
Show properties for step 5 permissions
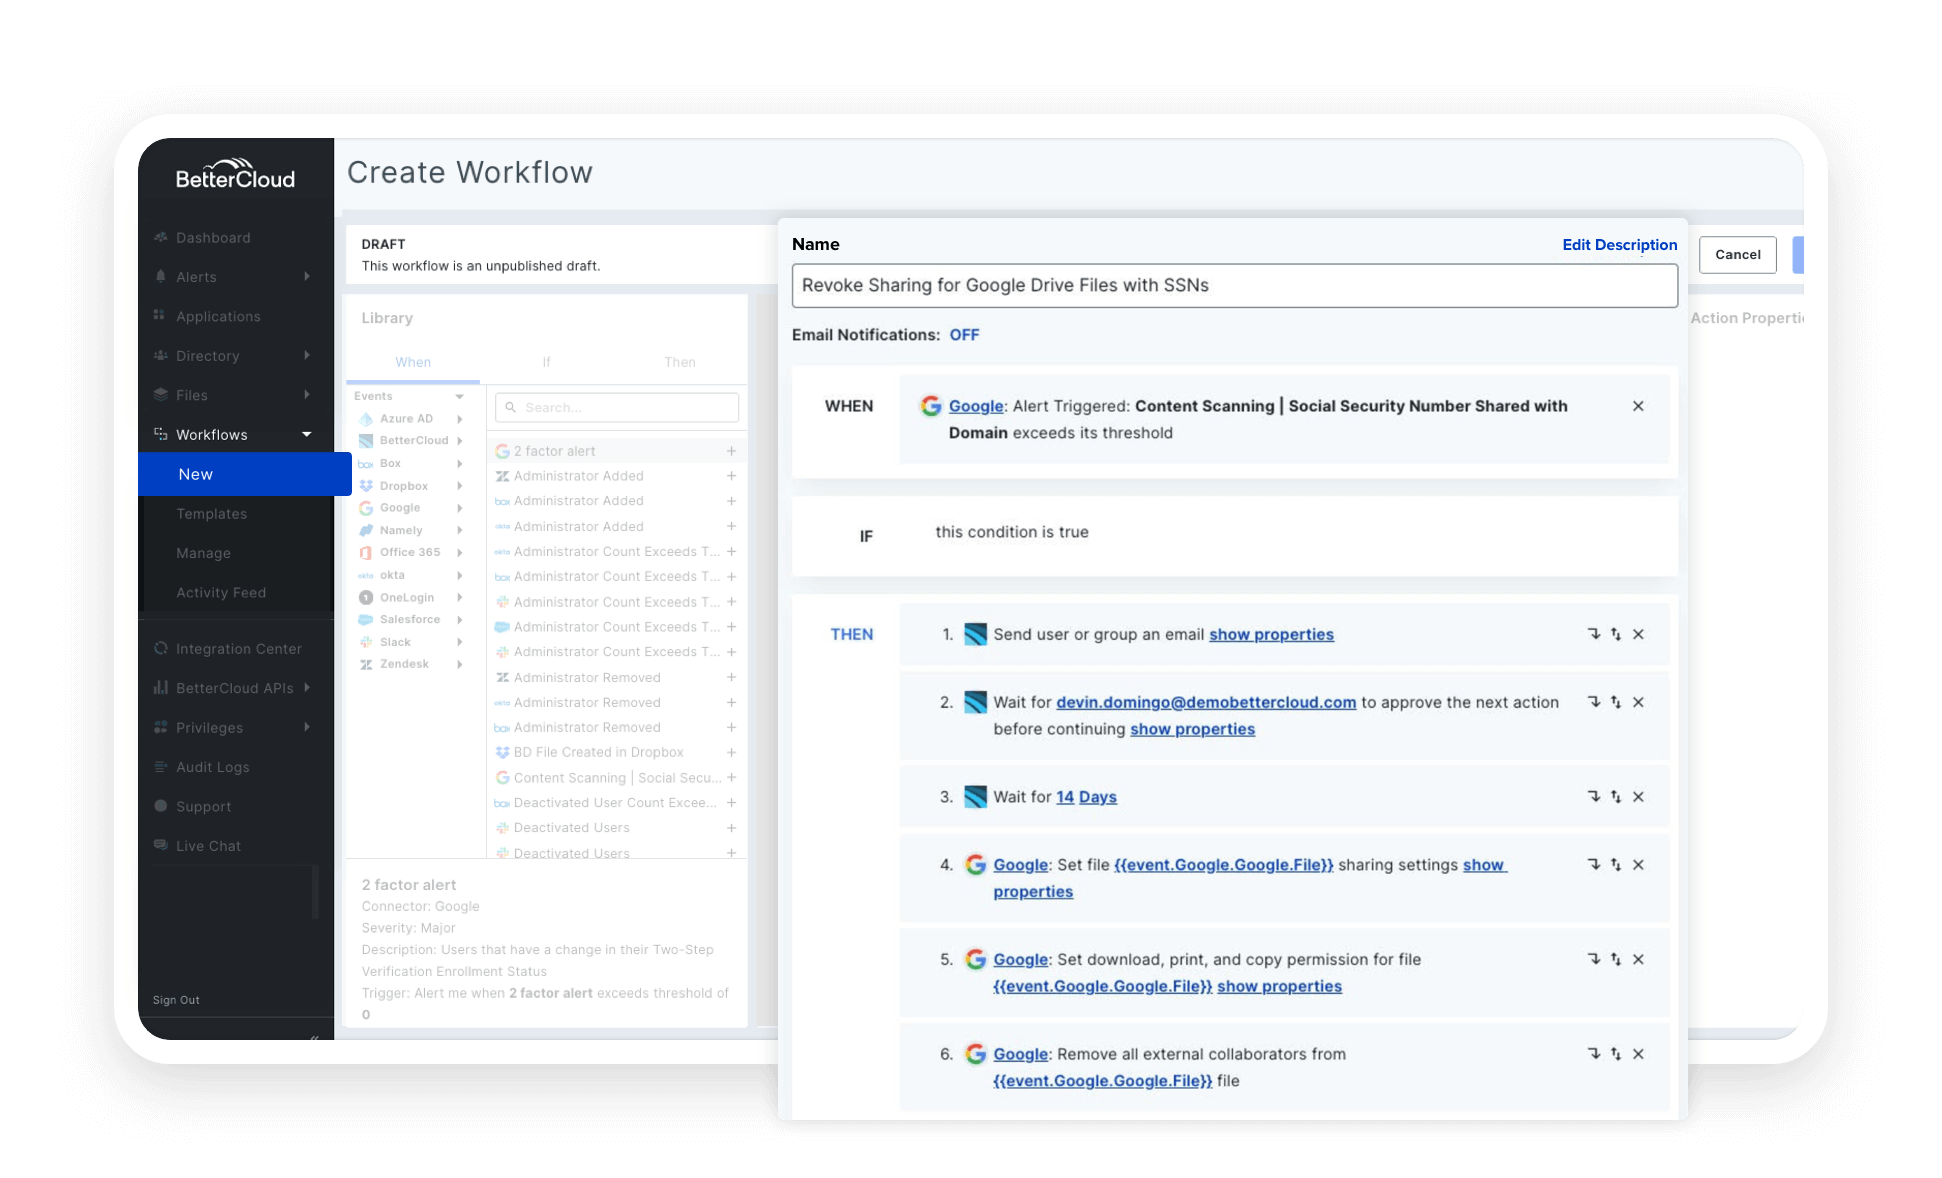(x=1279, y=986)
